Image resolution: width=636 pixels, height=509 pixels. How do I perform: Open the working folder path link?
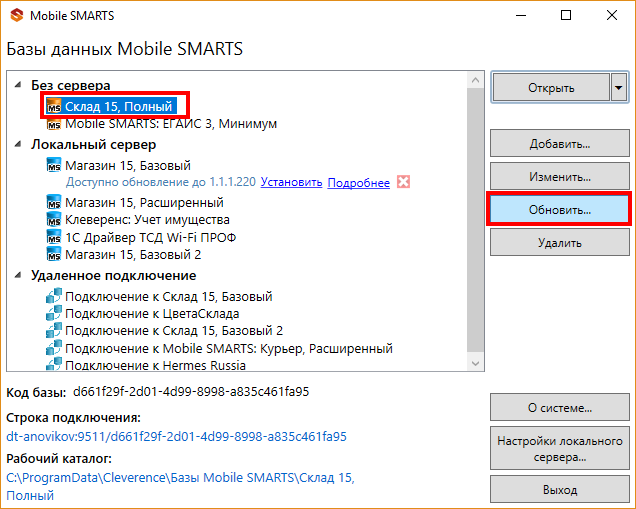click(180, 486)
